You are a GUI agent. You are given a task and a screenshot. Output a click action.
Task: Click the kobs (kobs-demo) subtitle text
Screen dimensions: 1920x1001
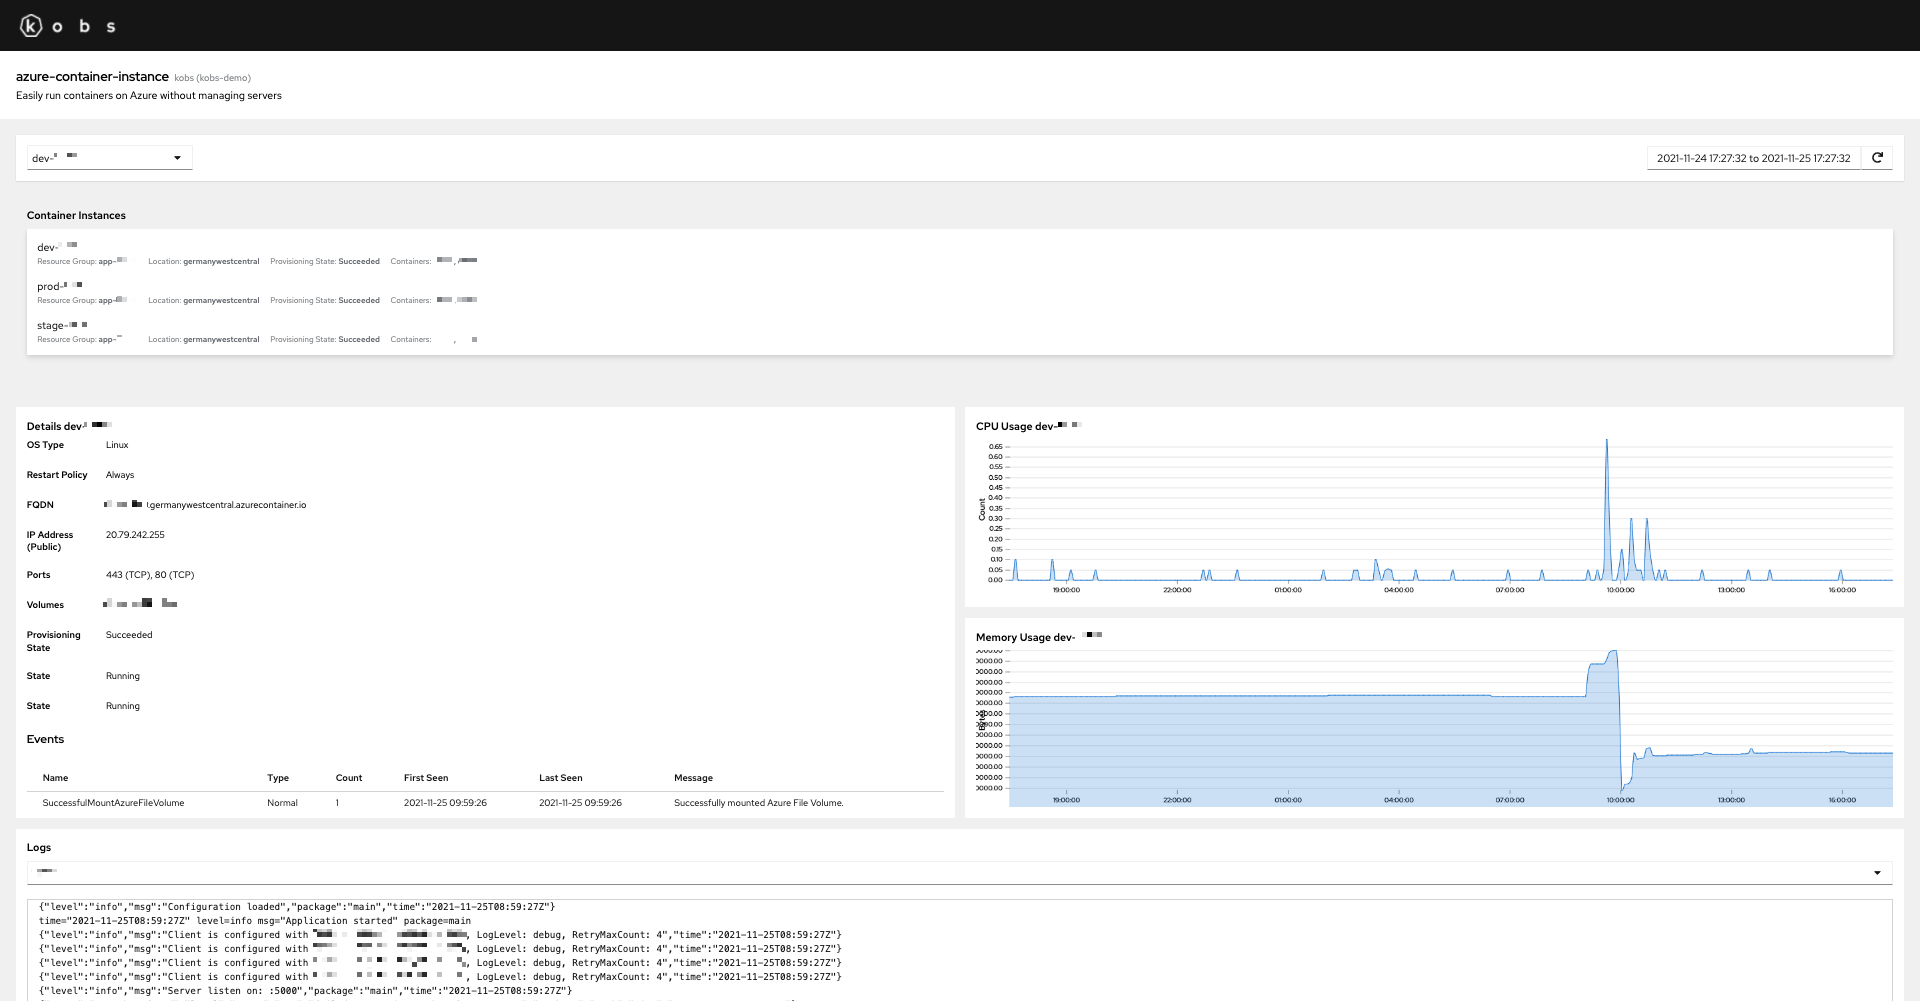(x=212, y=78)
